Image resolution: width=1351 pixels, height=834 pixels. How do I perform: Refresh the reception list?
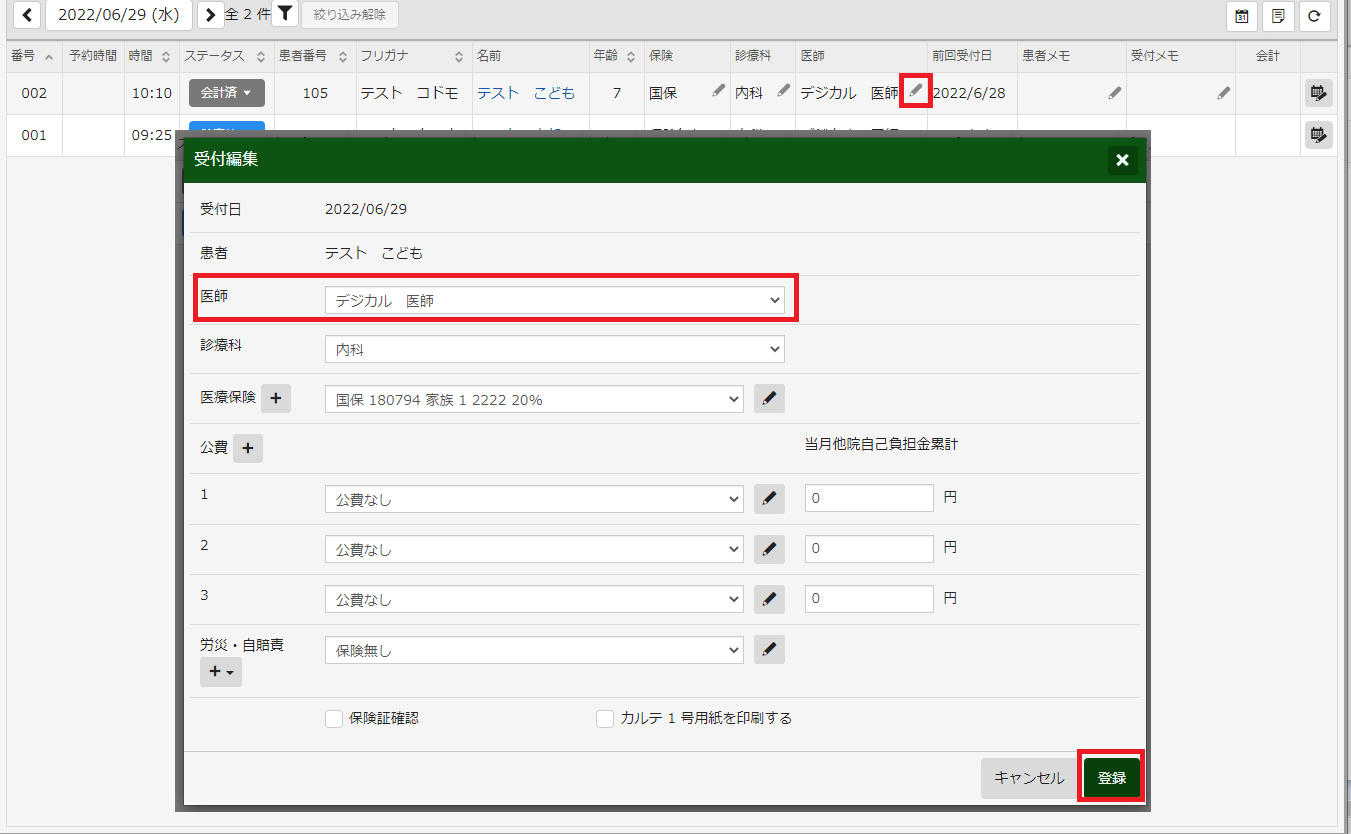pyautogui.click(x=1315, y=16)
